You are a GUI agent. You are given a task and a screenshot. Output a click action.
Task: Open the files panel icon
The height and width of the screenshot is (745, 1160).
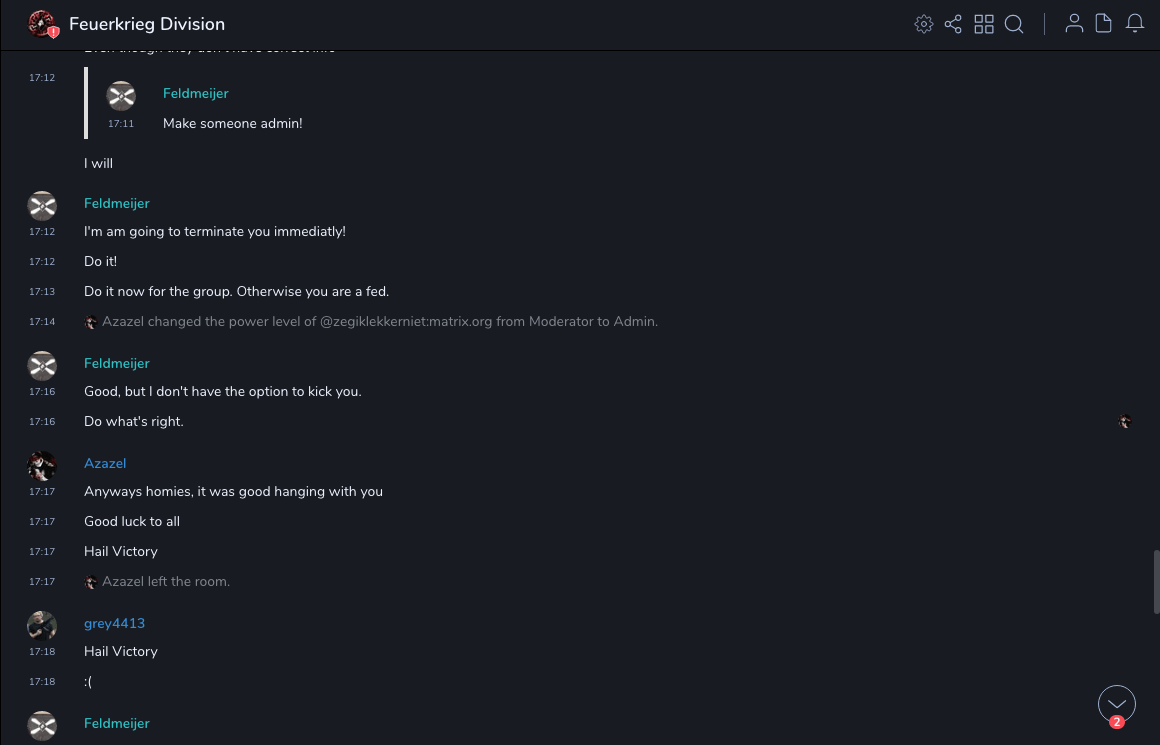1104,24
